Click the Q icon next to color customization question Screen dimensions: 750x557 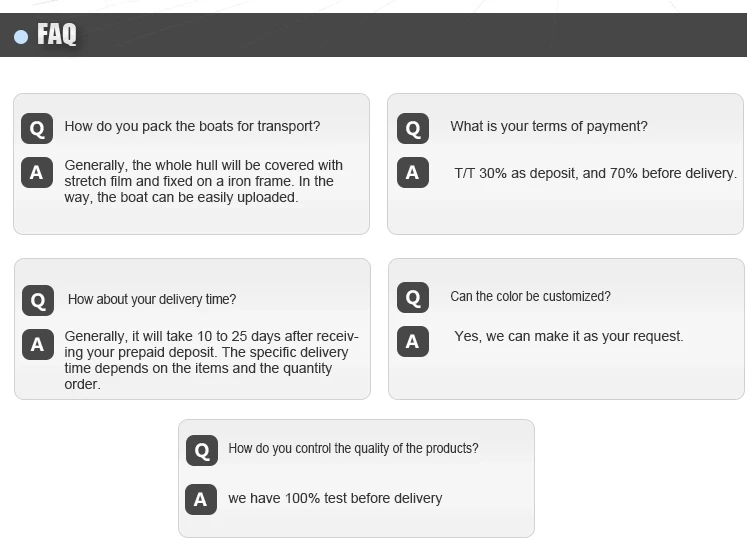[412, 297]
